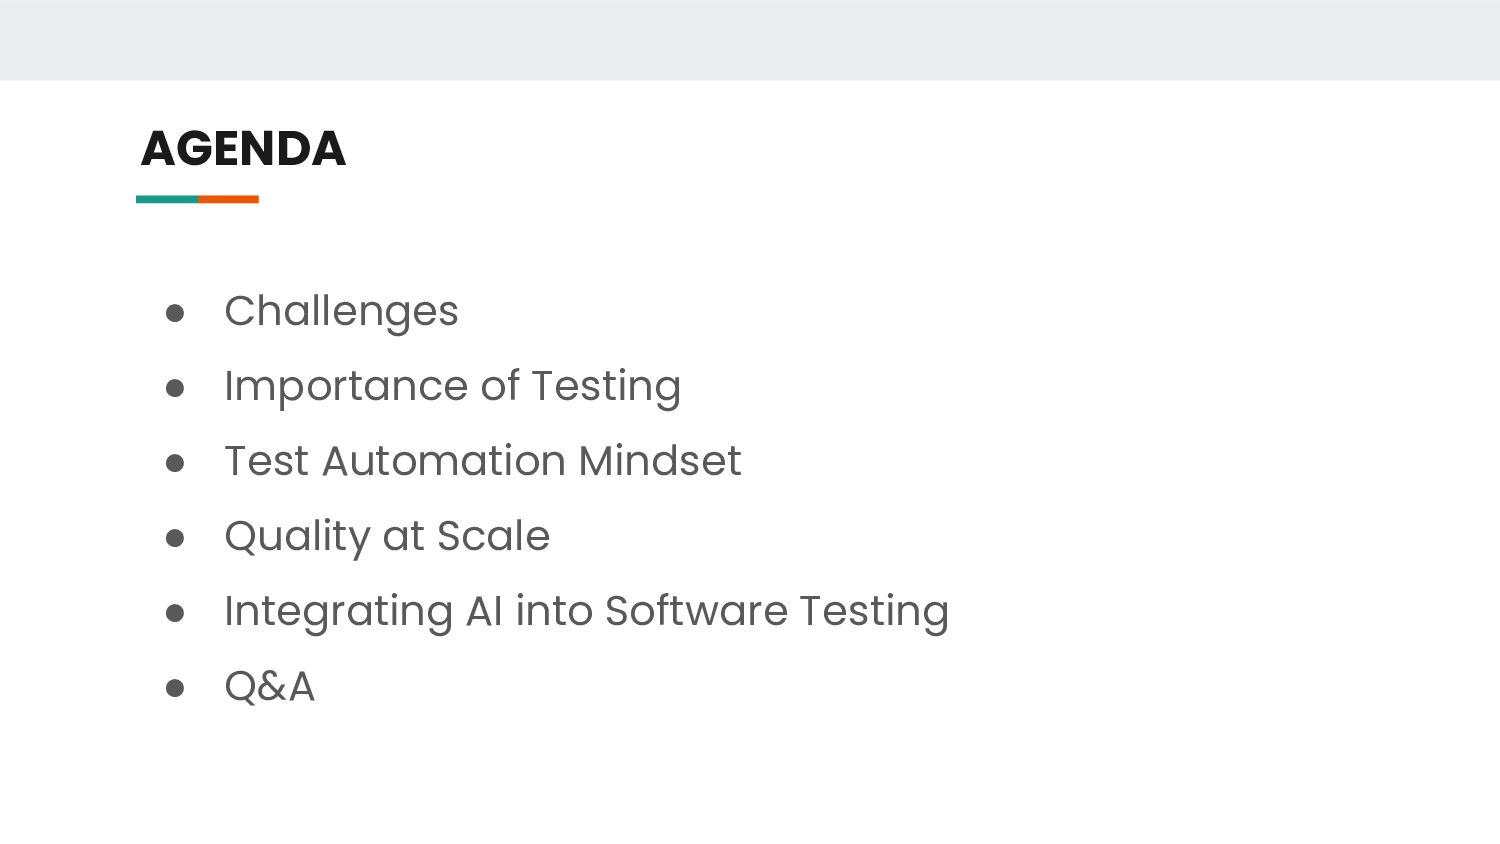This screenshot has width=1500, height=844.
Task: Click the orange segment of the title underline
Action: [x=228, y=199]
